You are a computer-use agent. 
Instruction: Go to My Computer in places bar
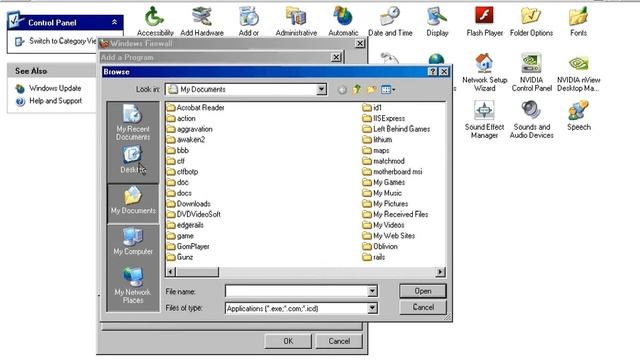133,242
